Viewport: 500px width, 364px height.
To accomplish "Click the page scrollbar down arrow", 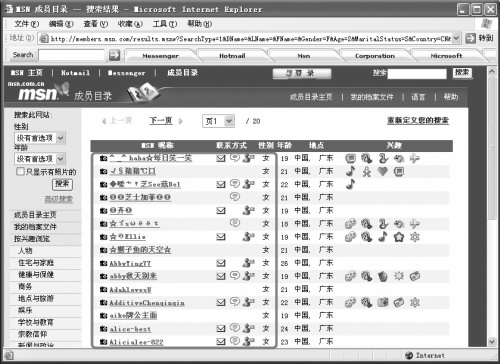I will point(492,341).
